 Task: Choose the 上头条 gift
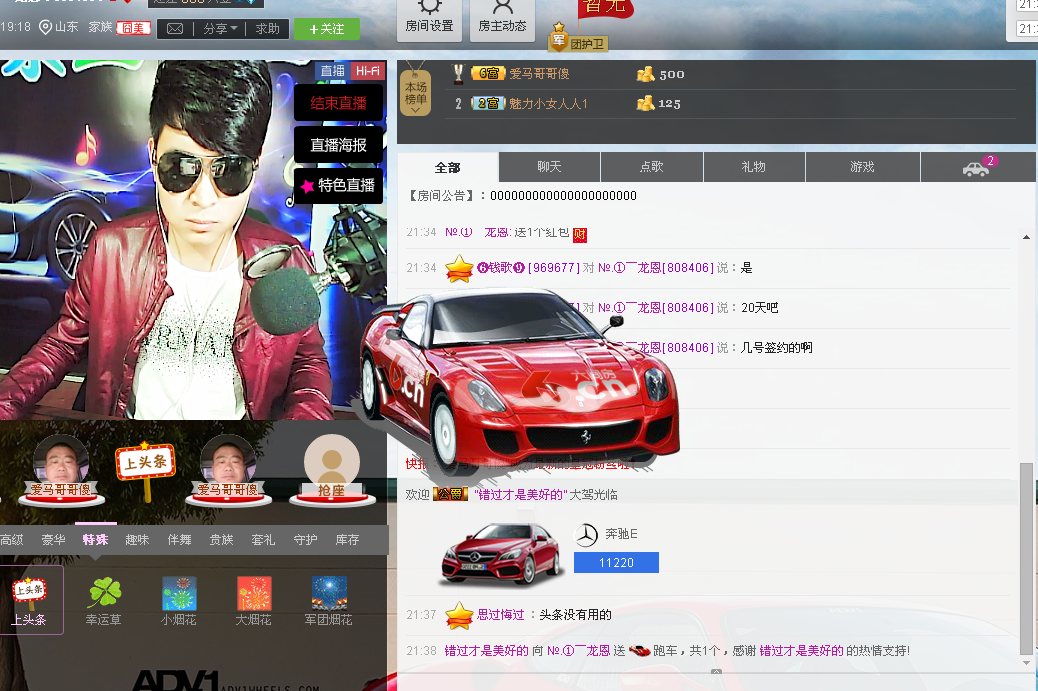[30, 600]
